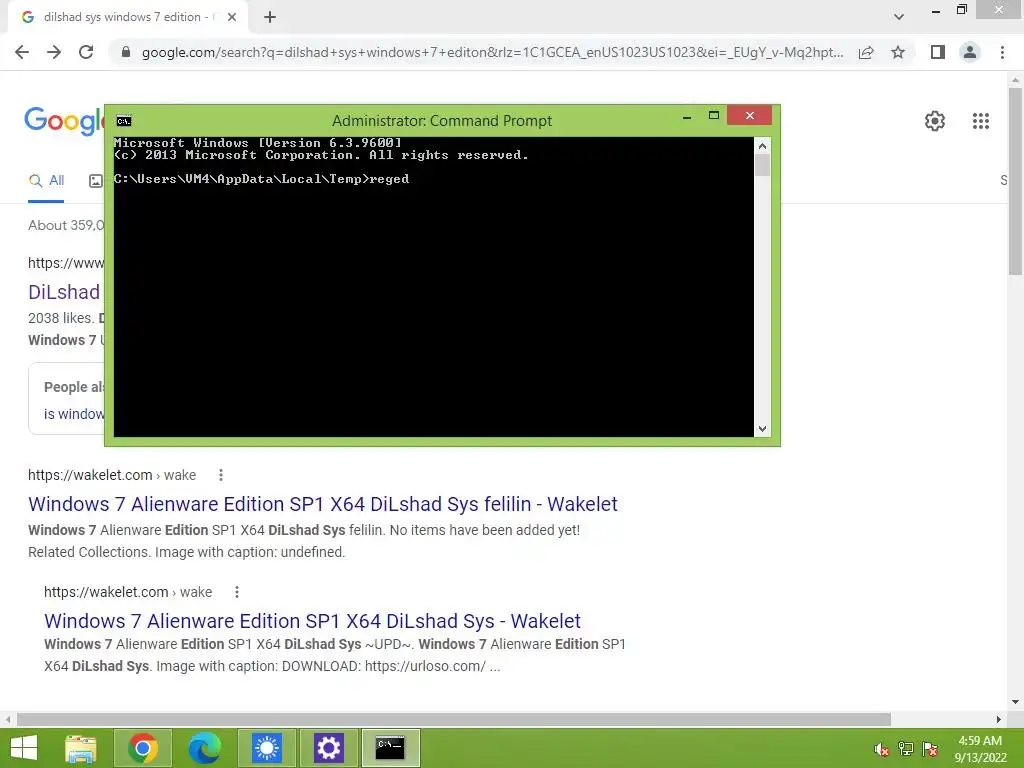
Task: Switch to the Images search tab icon
Action: click(95, 181)
